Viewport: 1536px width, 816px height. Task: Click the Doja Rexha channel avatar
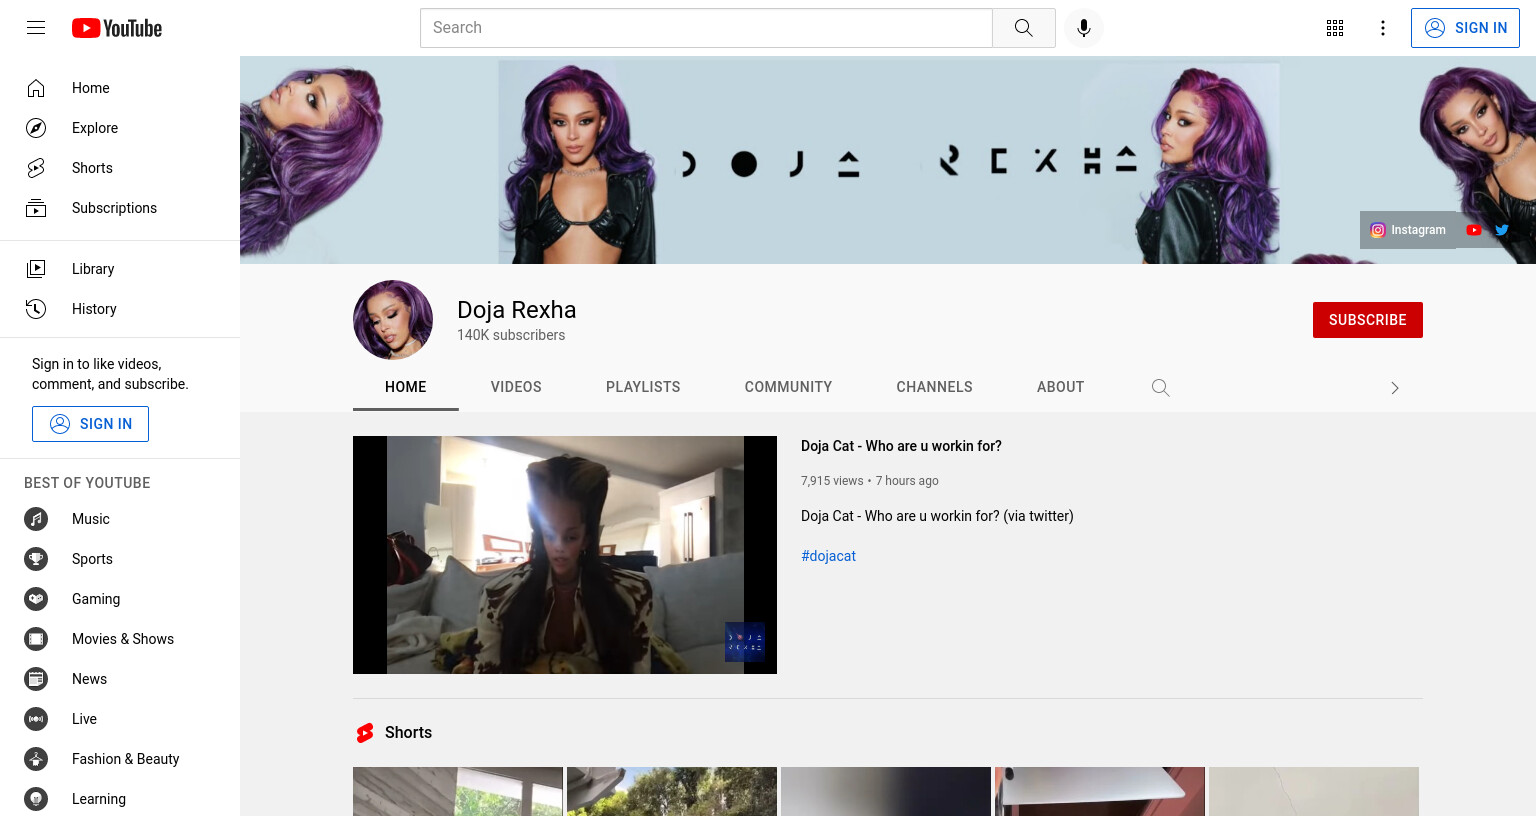[x=393, y=320]
